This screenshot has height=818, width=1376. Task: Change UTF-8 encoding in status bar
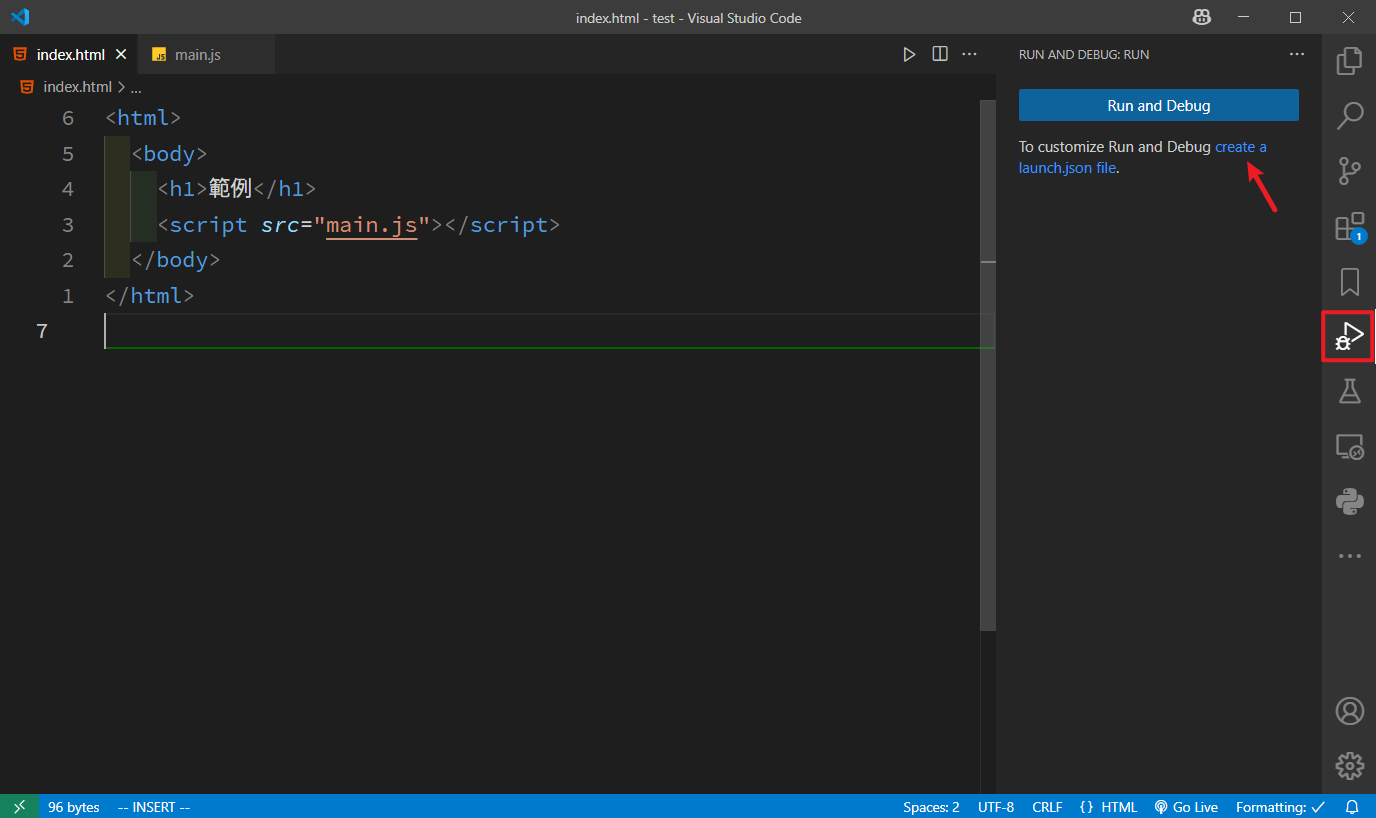point(996,807)
